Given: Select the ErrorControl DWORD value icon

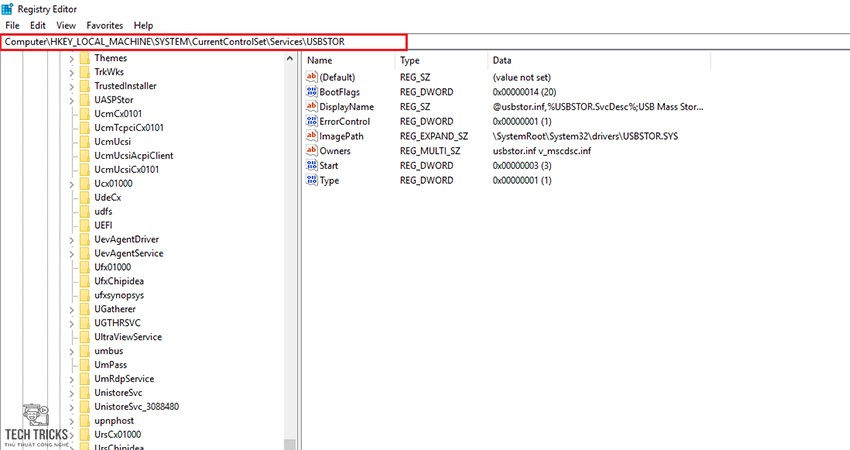Looking at the screenshot, I should pos(311,121).
